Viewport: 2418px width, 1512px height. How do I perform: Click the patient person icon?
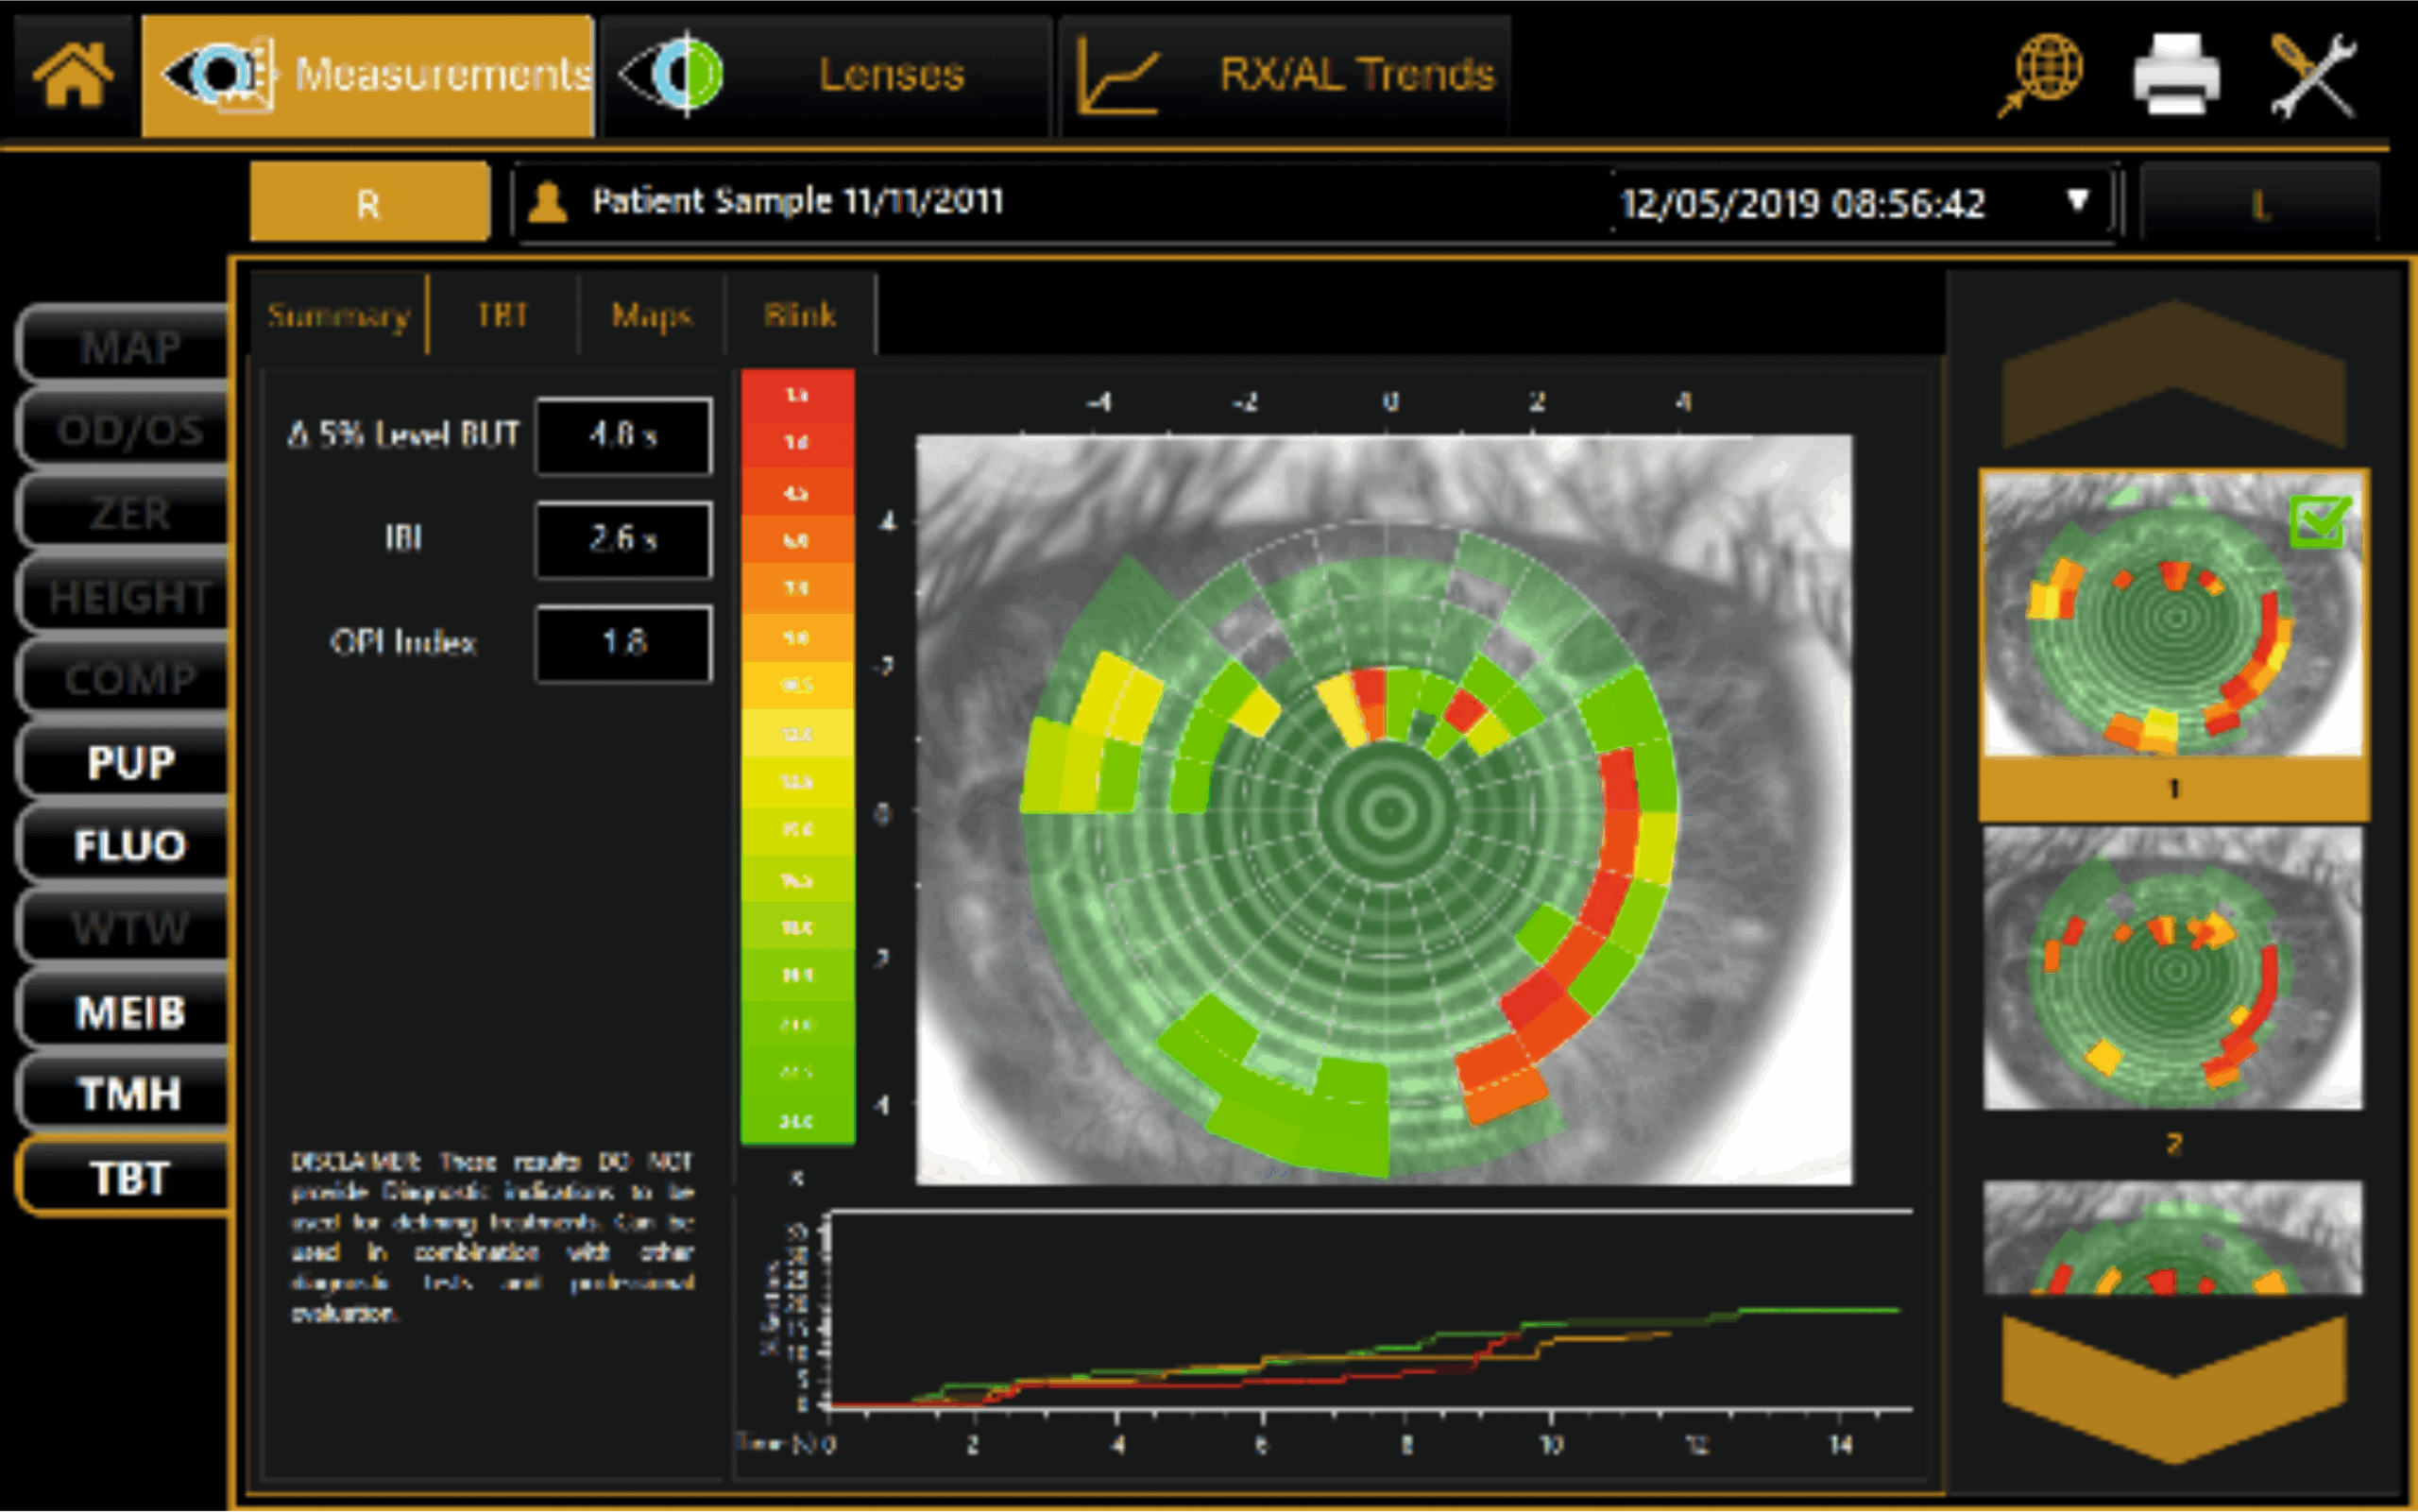point(548,203)
